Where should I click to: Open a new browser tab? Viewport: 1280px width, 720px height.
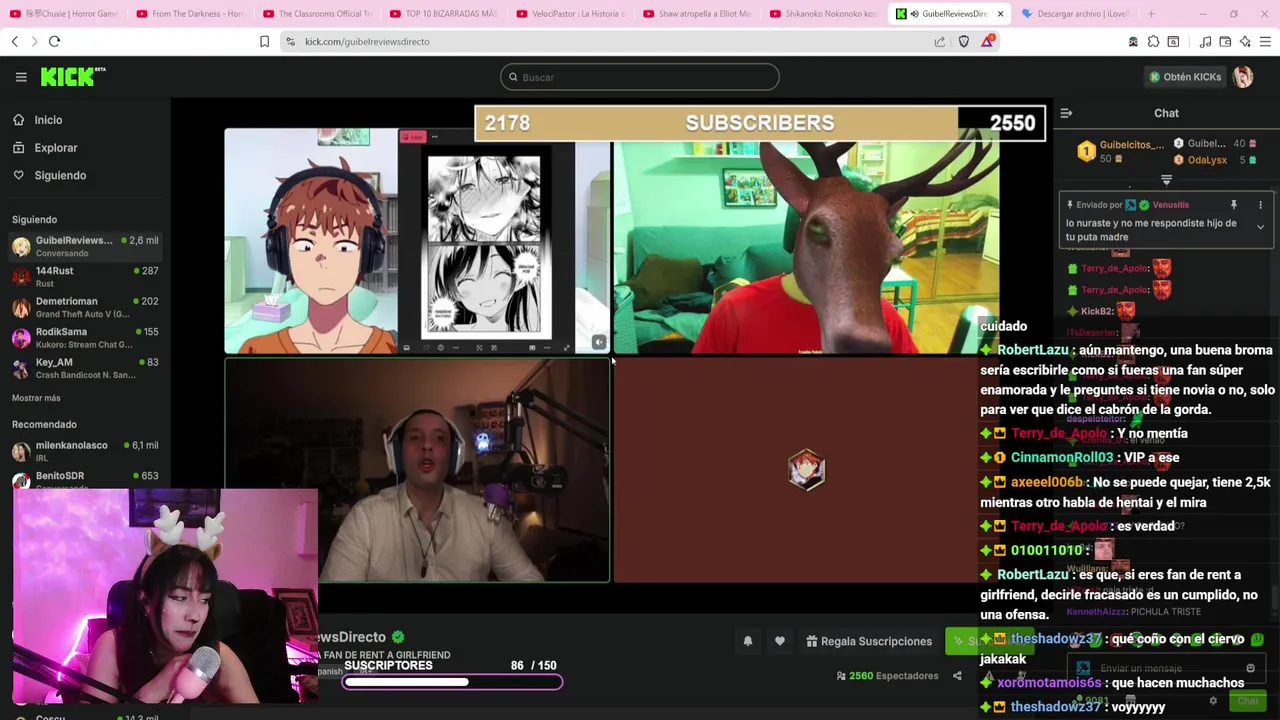click(1151, 14)
